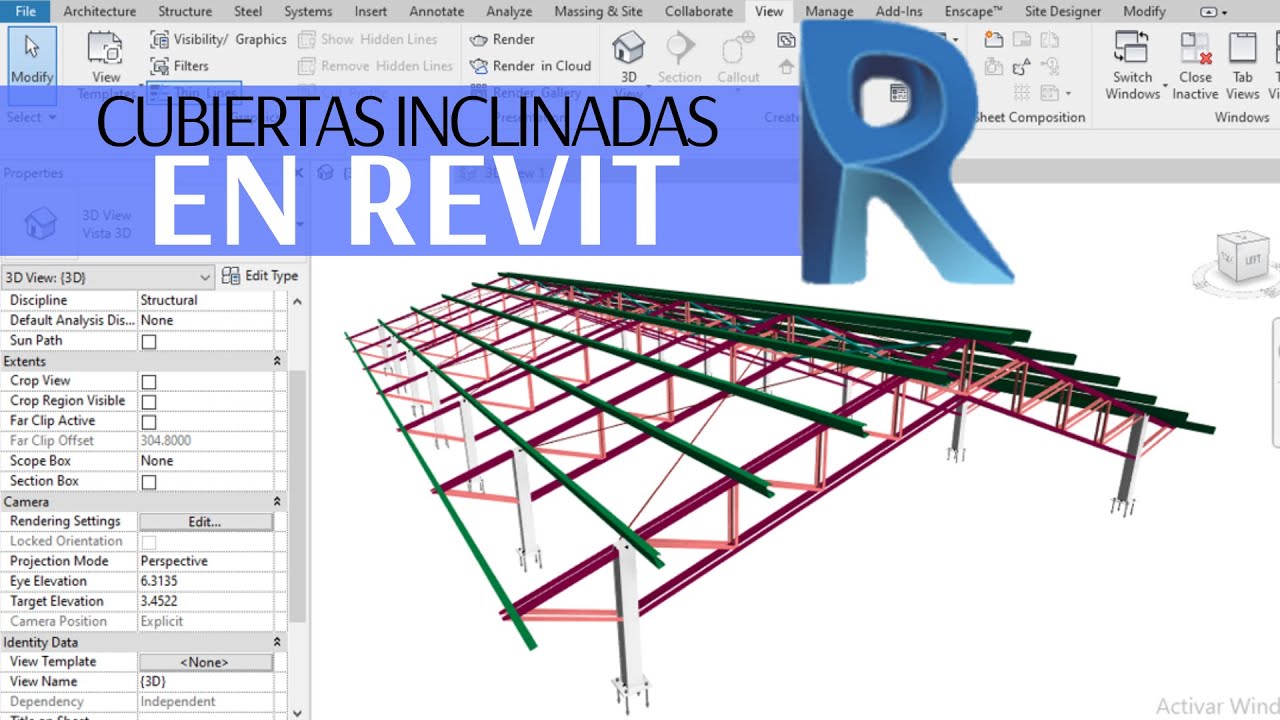The width and height of the screenshot is (1280, 720).
Task: Open the Enscape tab
Action: coord(973,12)
